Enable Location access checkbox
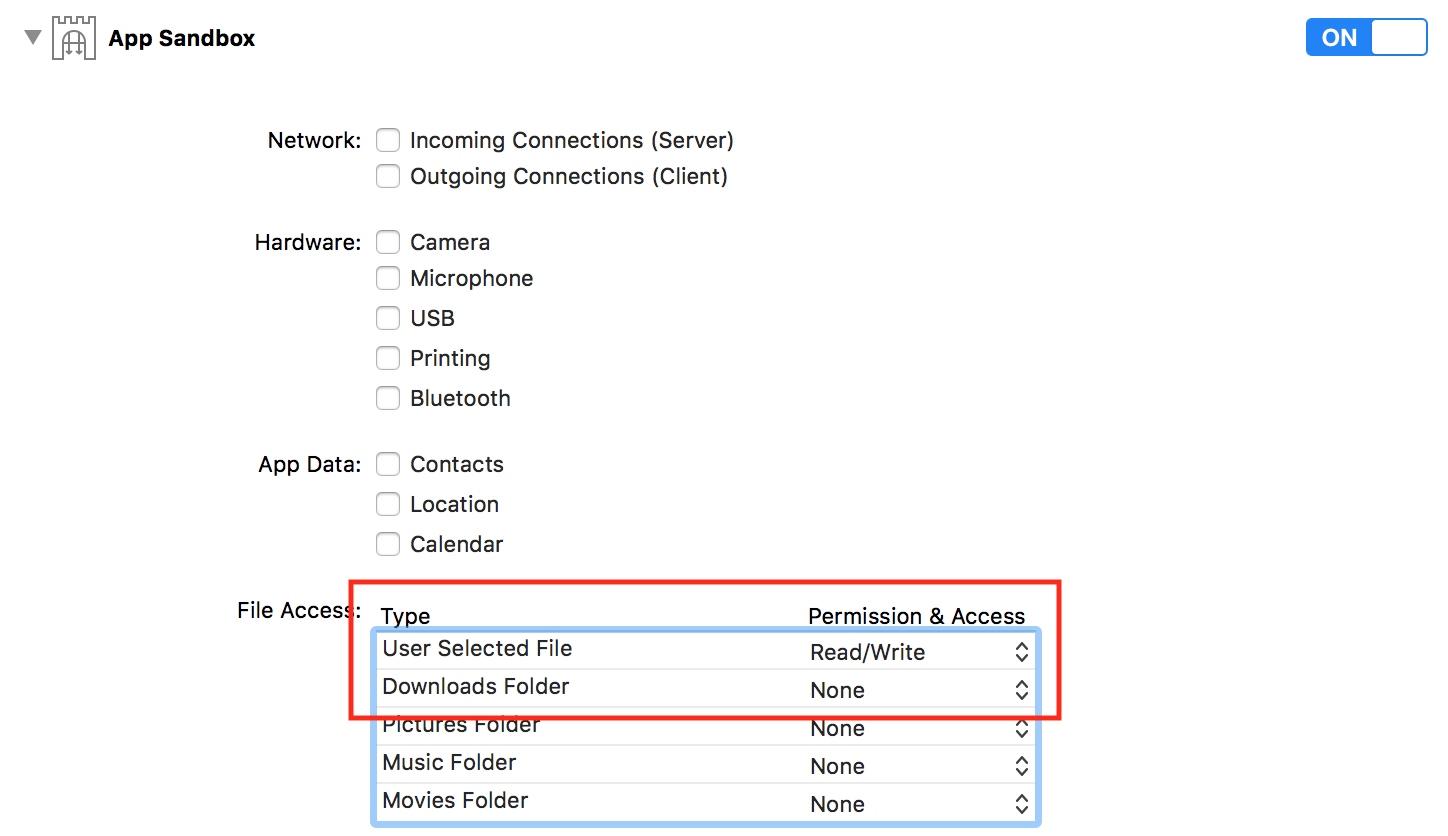This screenshot has height=836, width=1448. pos(388,505)
